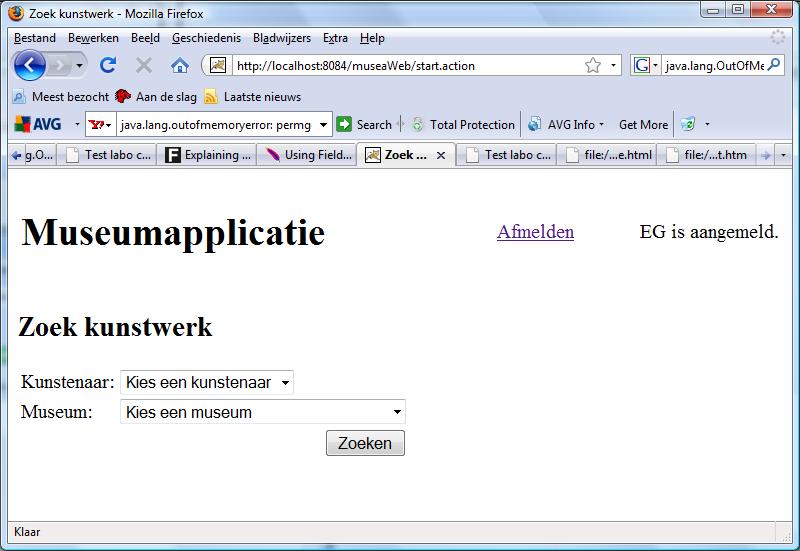Open Total Protection in AVG toolbar

[x=463, y=125]
